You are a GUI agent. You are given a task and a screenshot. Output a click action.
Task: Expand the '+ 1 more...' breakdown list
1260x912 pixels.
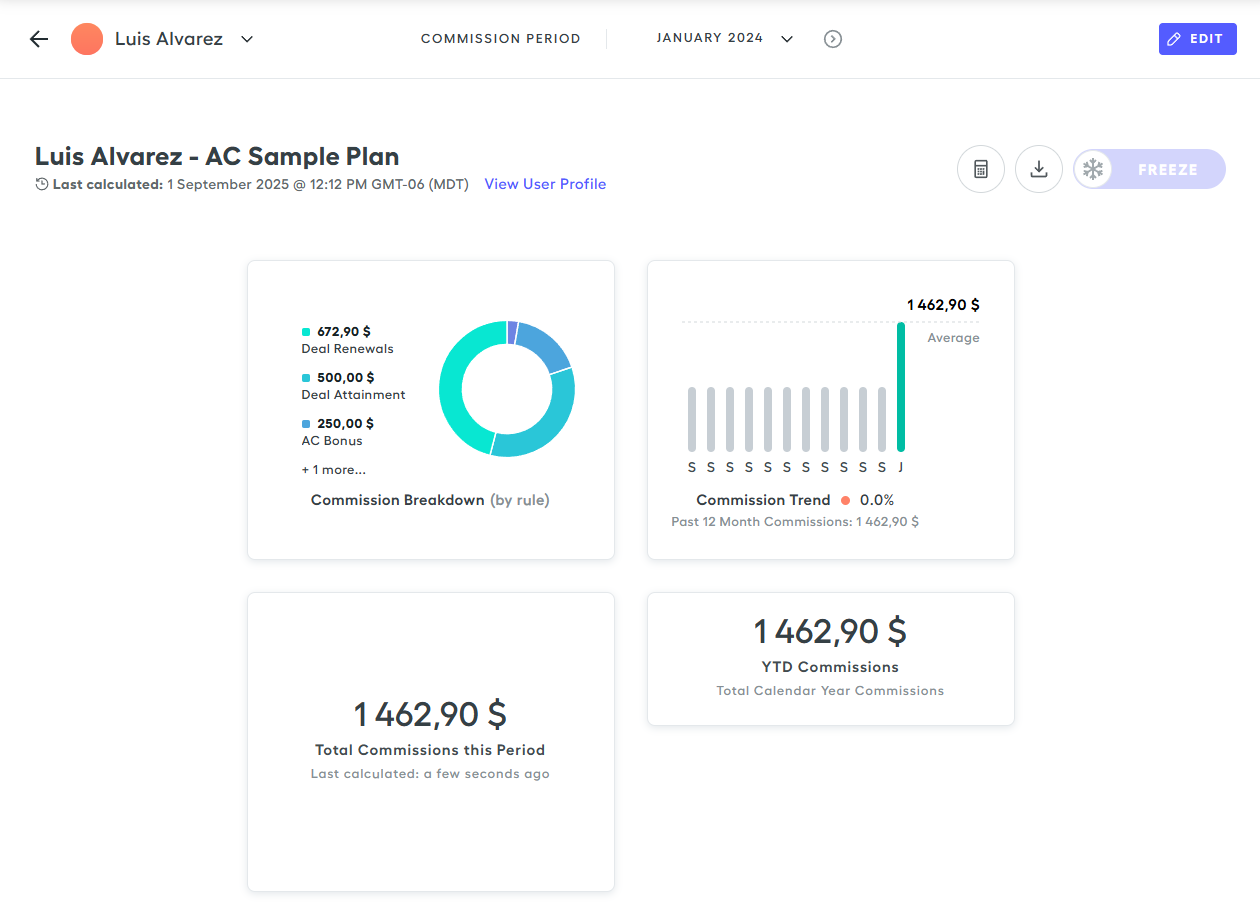click(x=333, y=470)
